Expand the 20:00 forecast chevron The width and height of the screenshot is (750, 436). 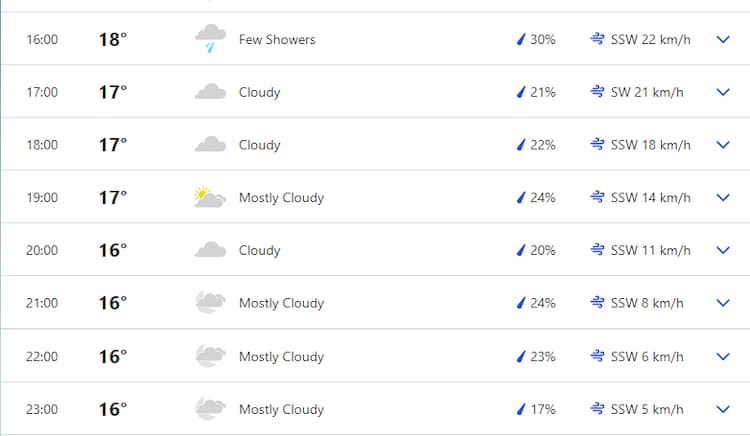pyautogui.click(x=724, y=250)
